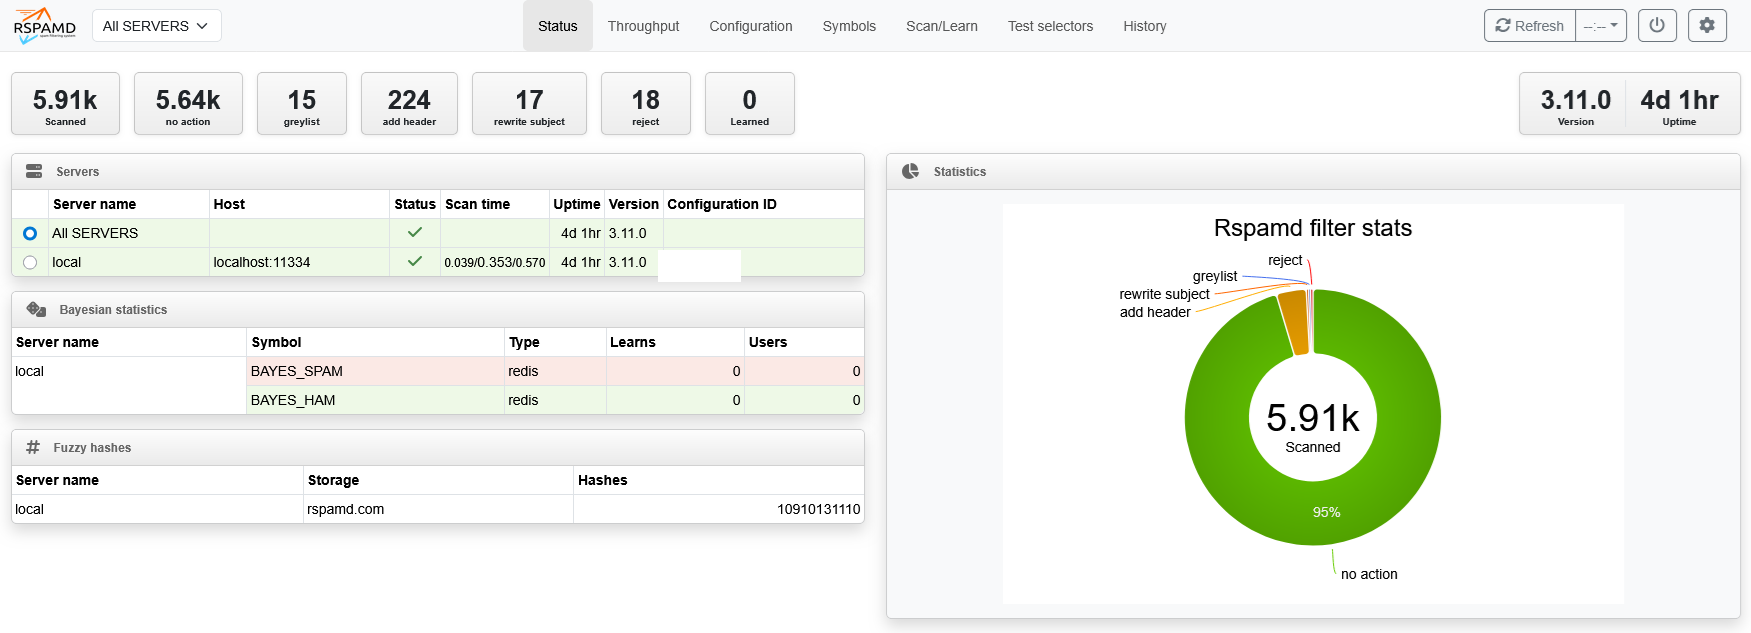Go to the Symbols tab
This screenshot has width=1751, height=633.
[849, 26]
